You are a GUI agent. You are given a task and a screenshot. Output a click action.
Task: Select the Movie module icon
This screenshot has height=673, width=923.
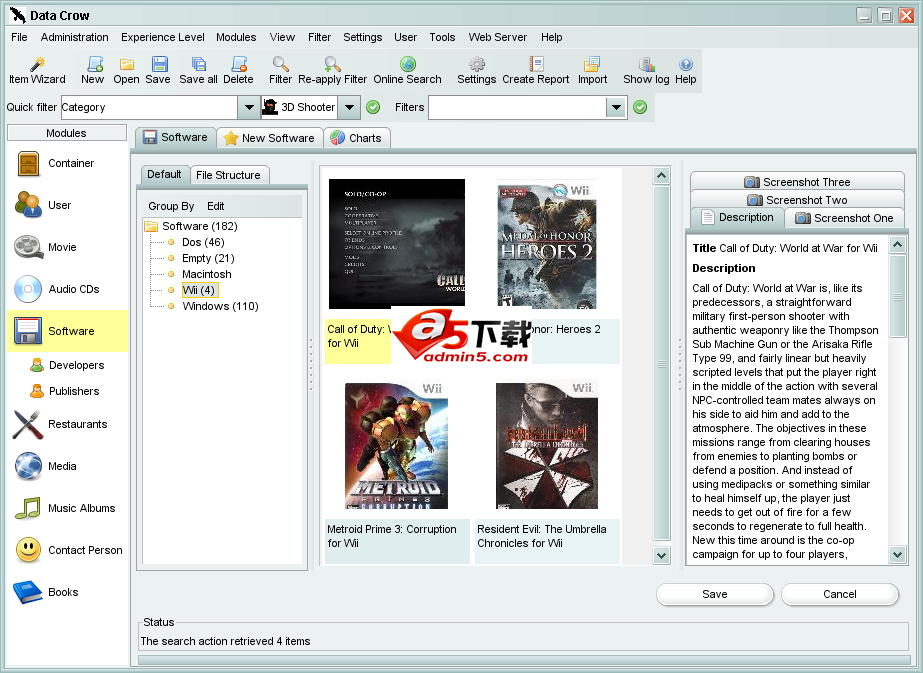coord(28,247)
